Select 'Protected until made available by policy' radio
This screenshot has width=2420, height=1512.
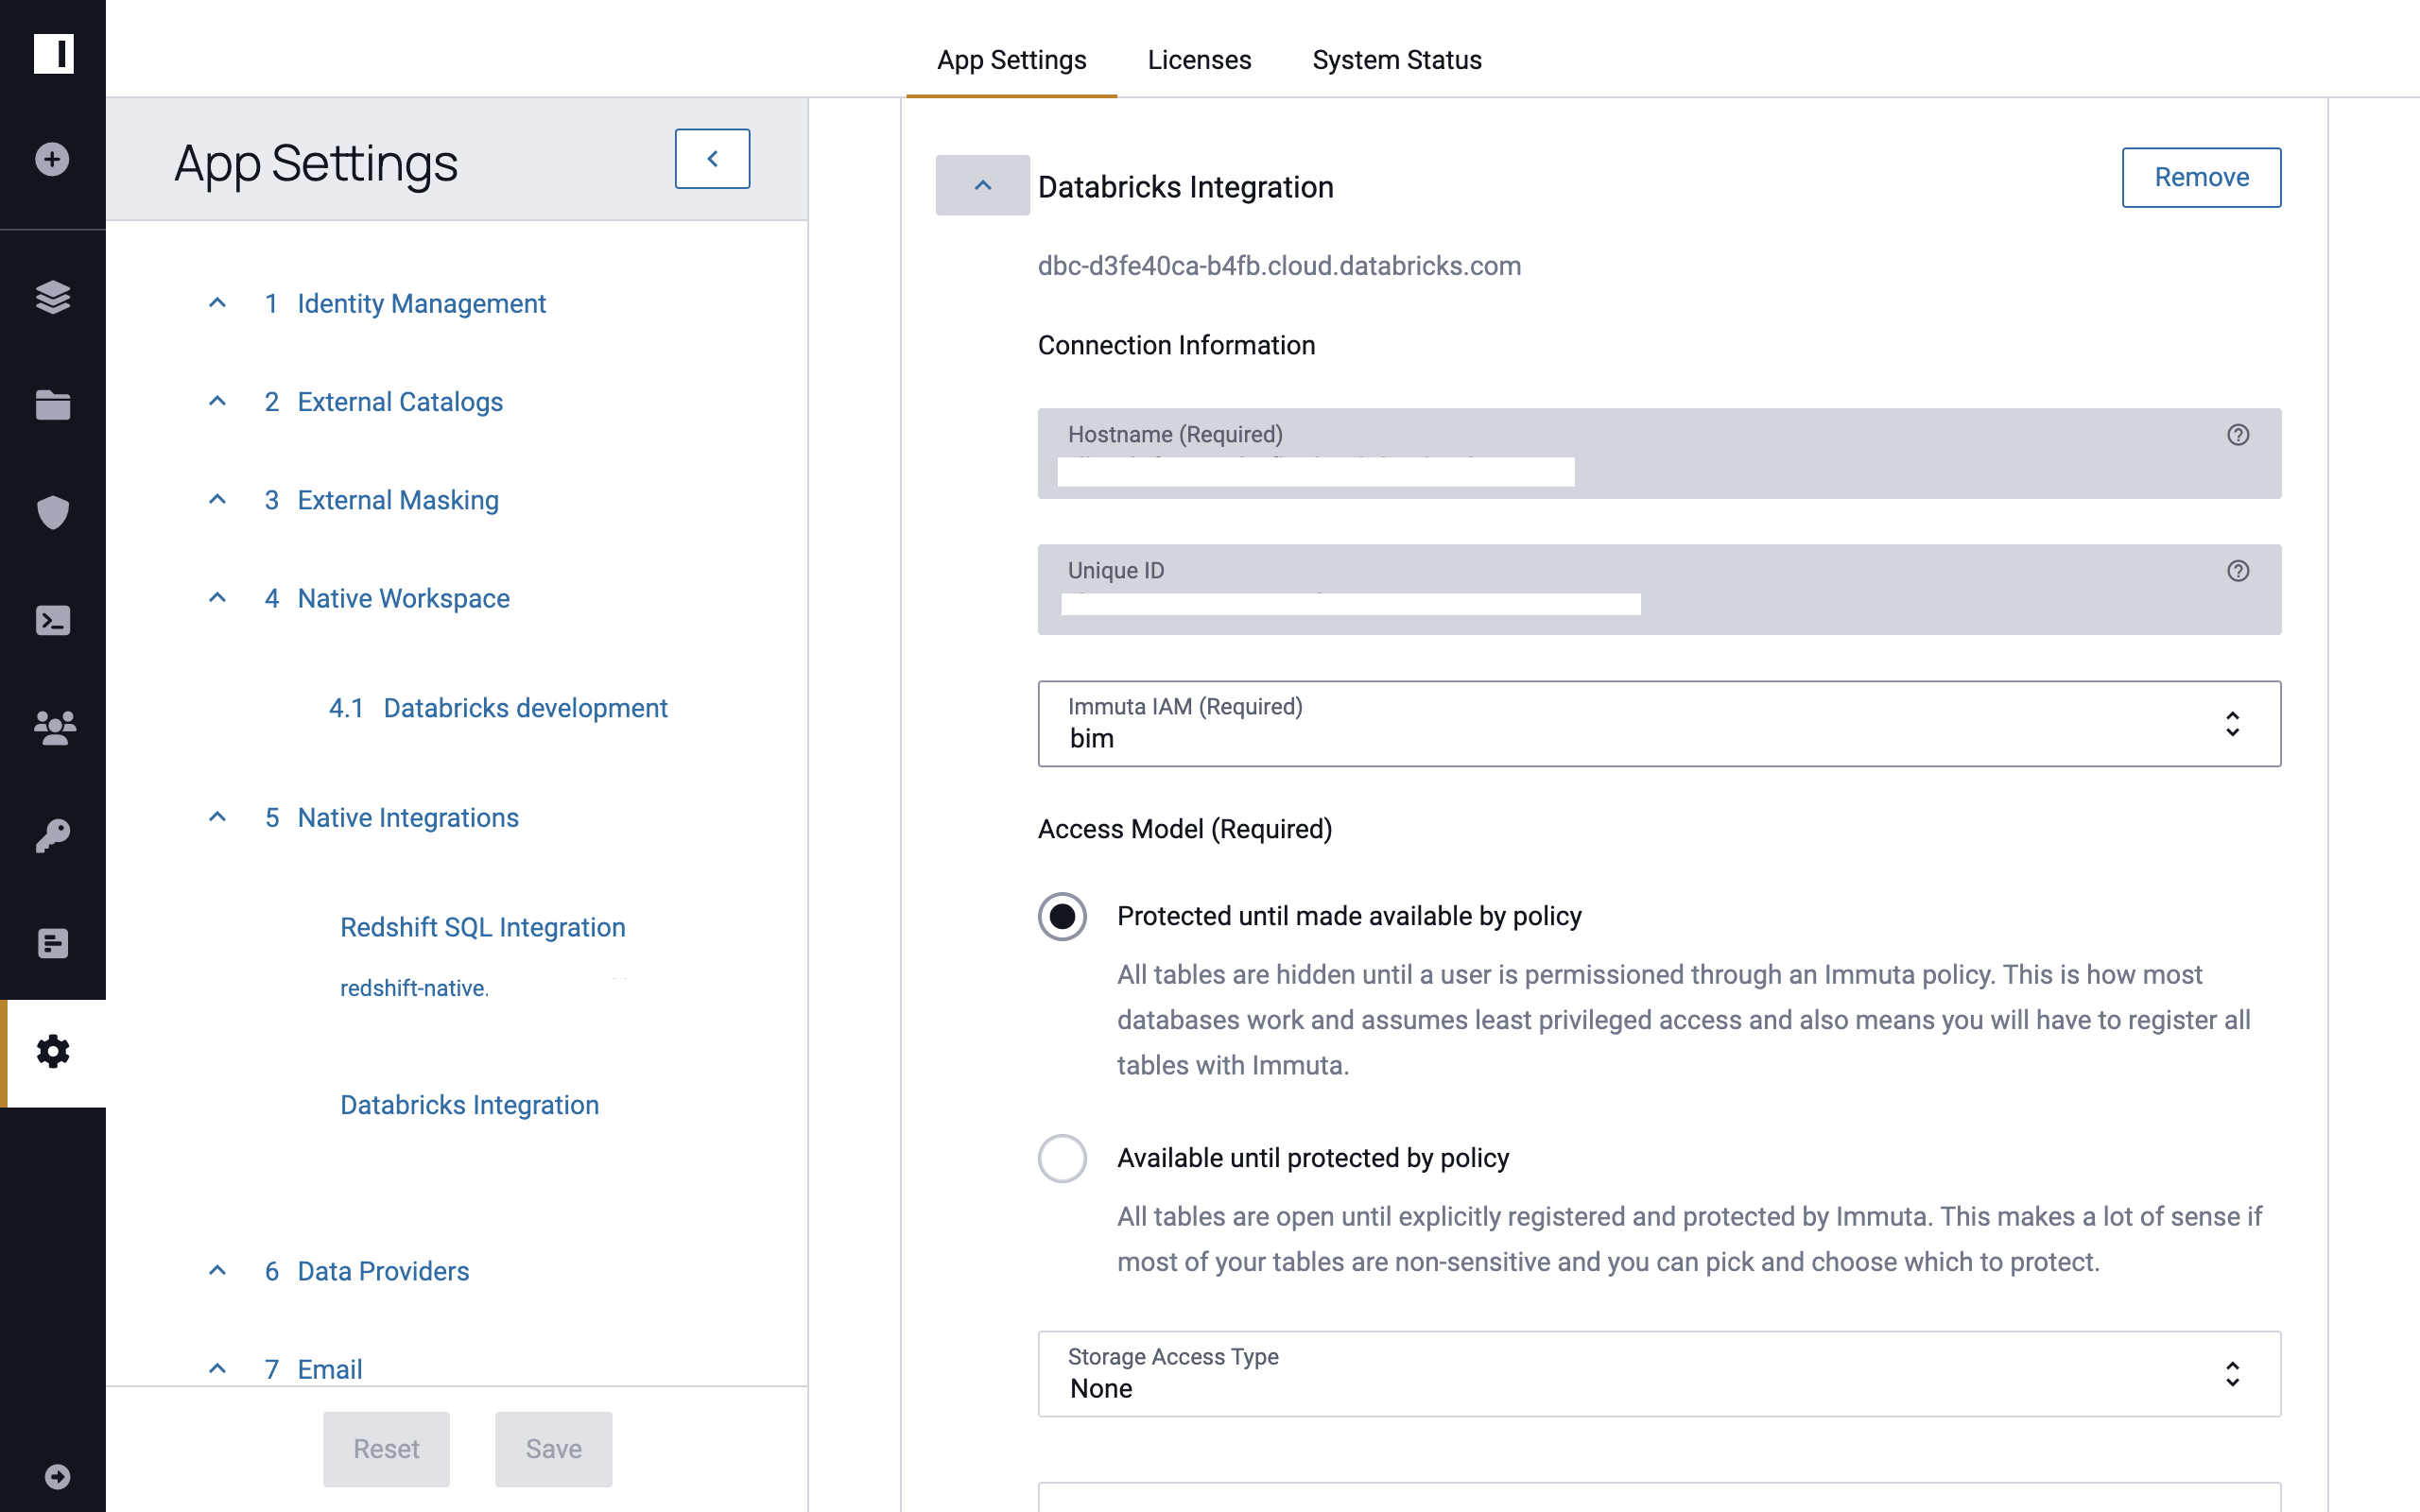(1062, 916)
